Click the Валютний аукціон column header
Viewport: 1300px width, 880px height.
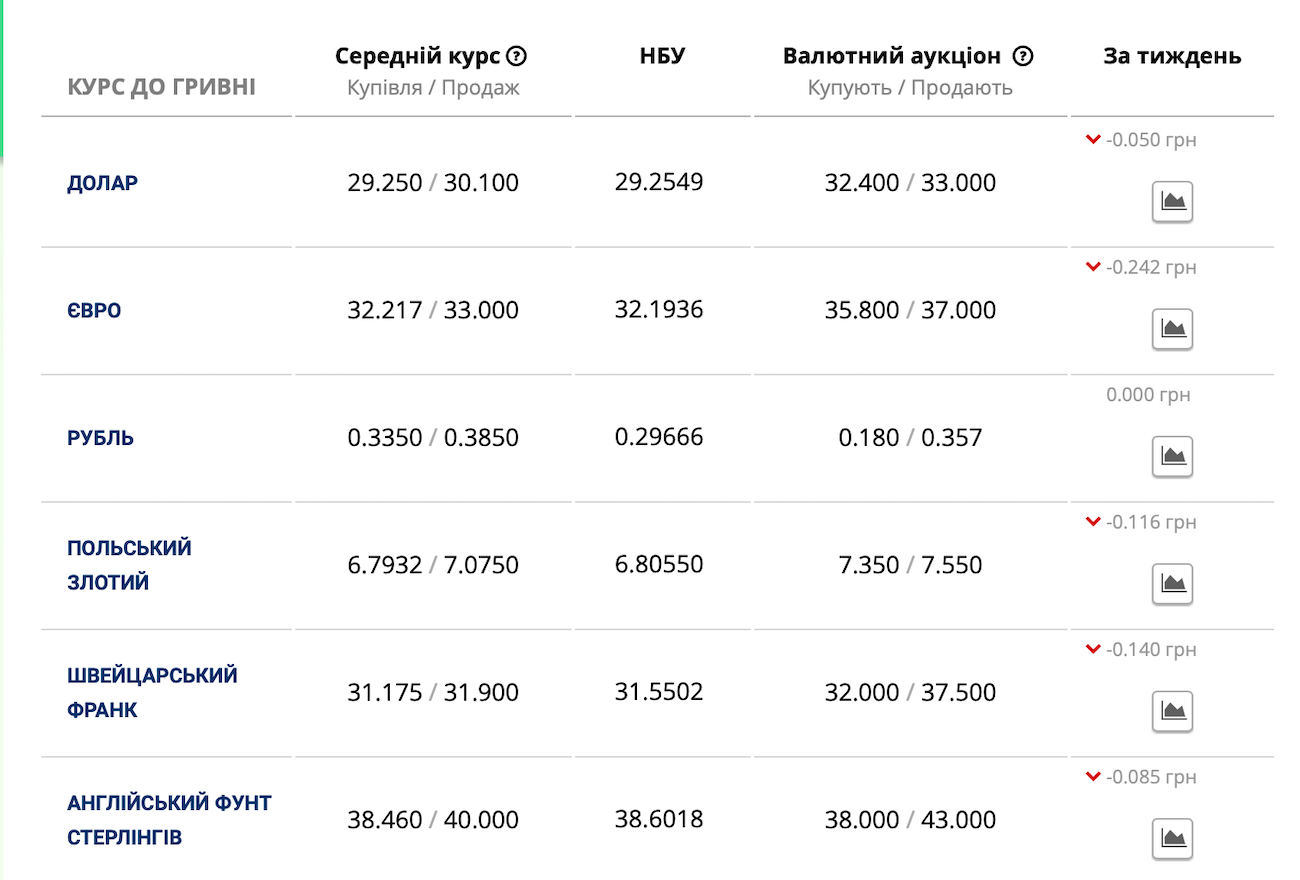(x=891, y=56)
